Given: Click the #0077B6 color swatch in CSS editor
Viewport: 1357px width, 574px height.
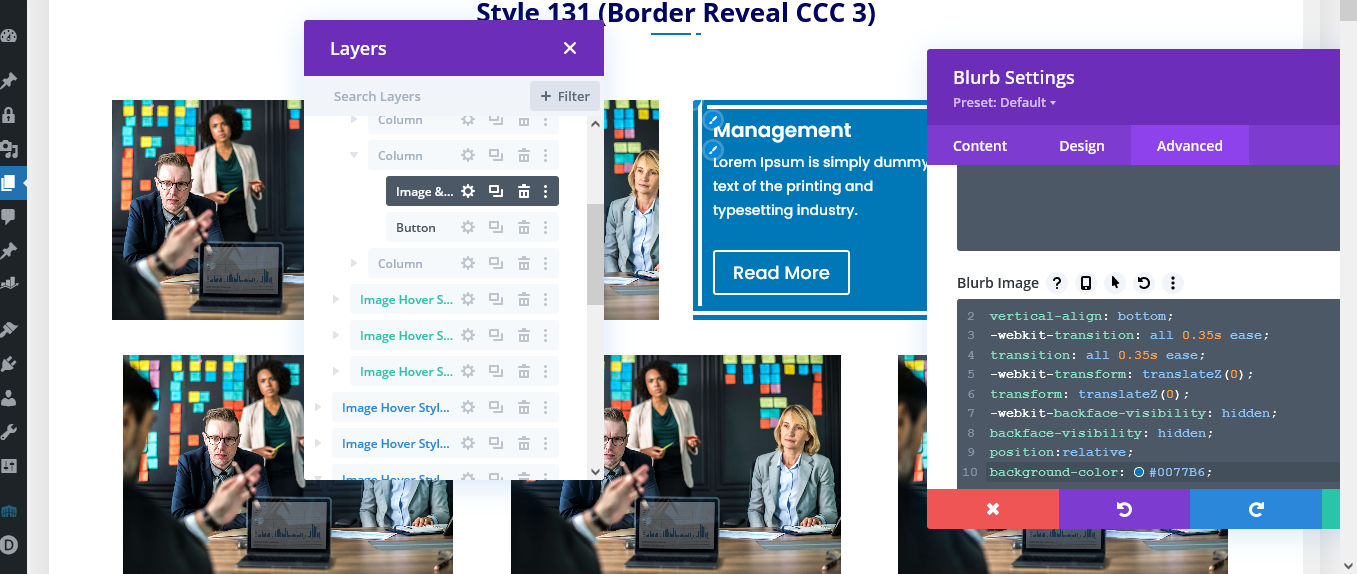Looking at the screenshot, I should (1139, 472).
